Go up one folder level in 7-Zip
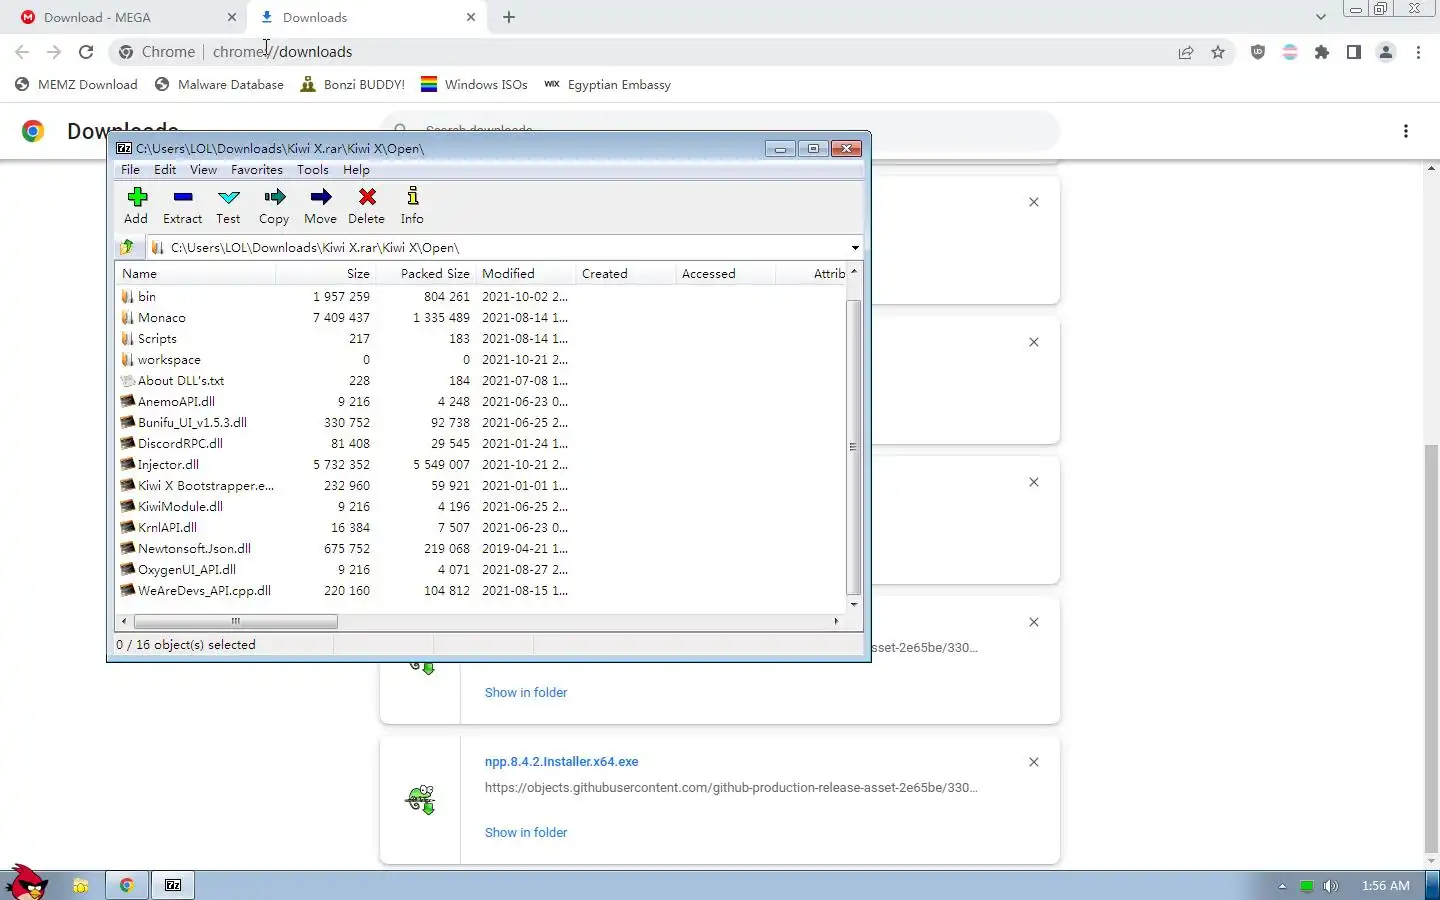The width and height of the screenshot is (1440, 900). point(127,247)
